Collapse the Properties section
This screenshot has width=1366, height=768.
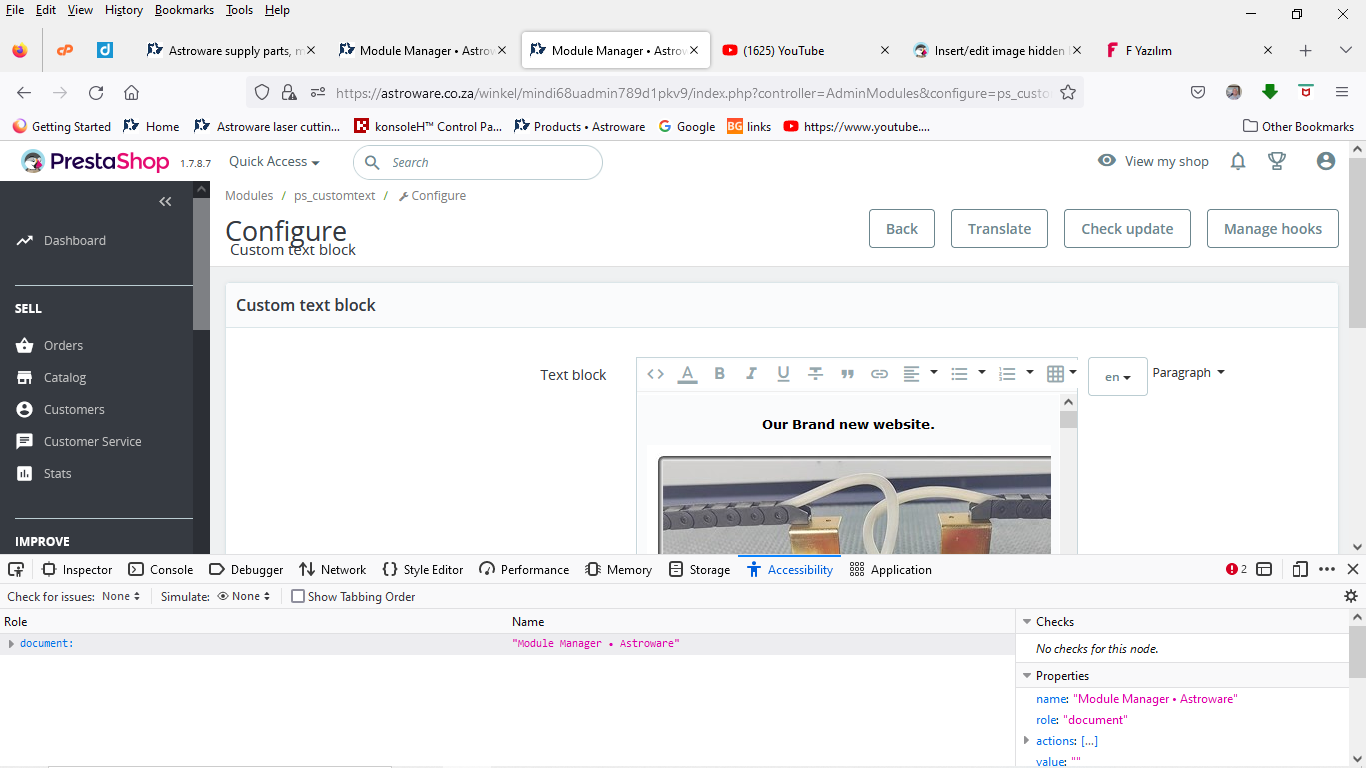1026,676
